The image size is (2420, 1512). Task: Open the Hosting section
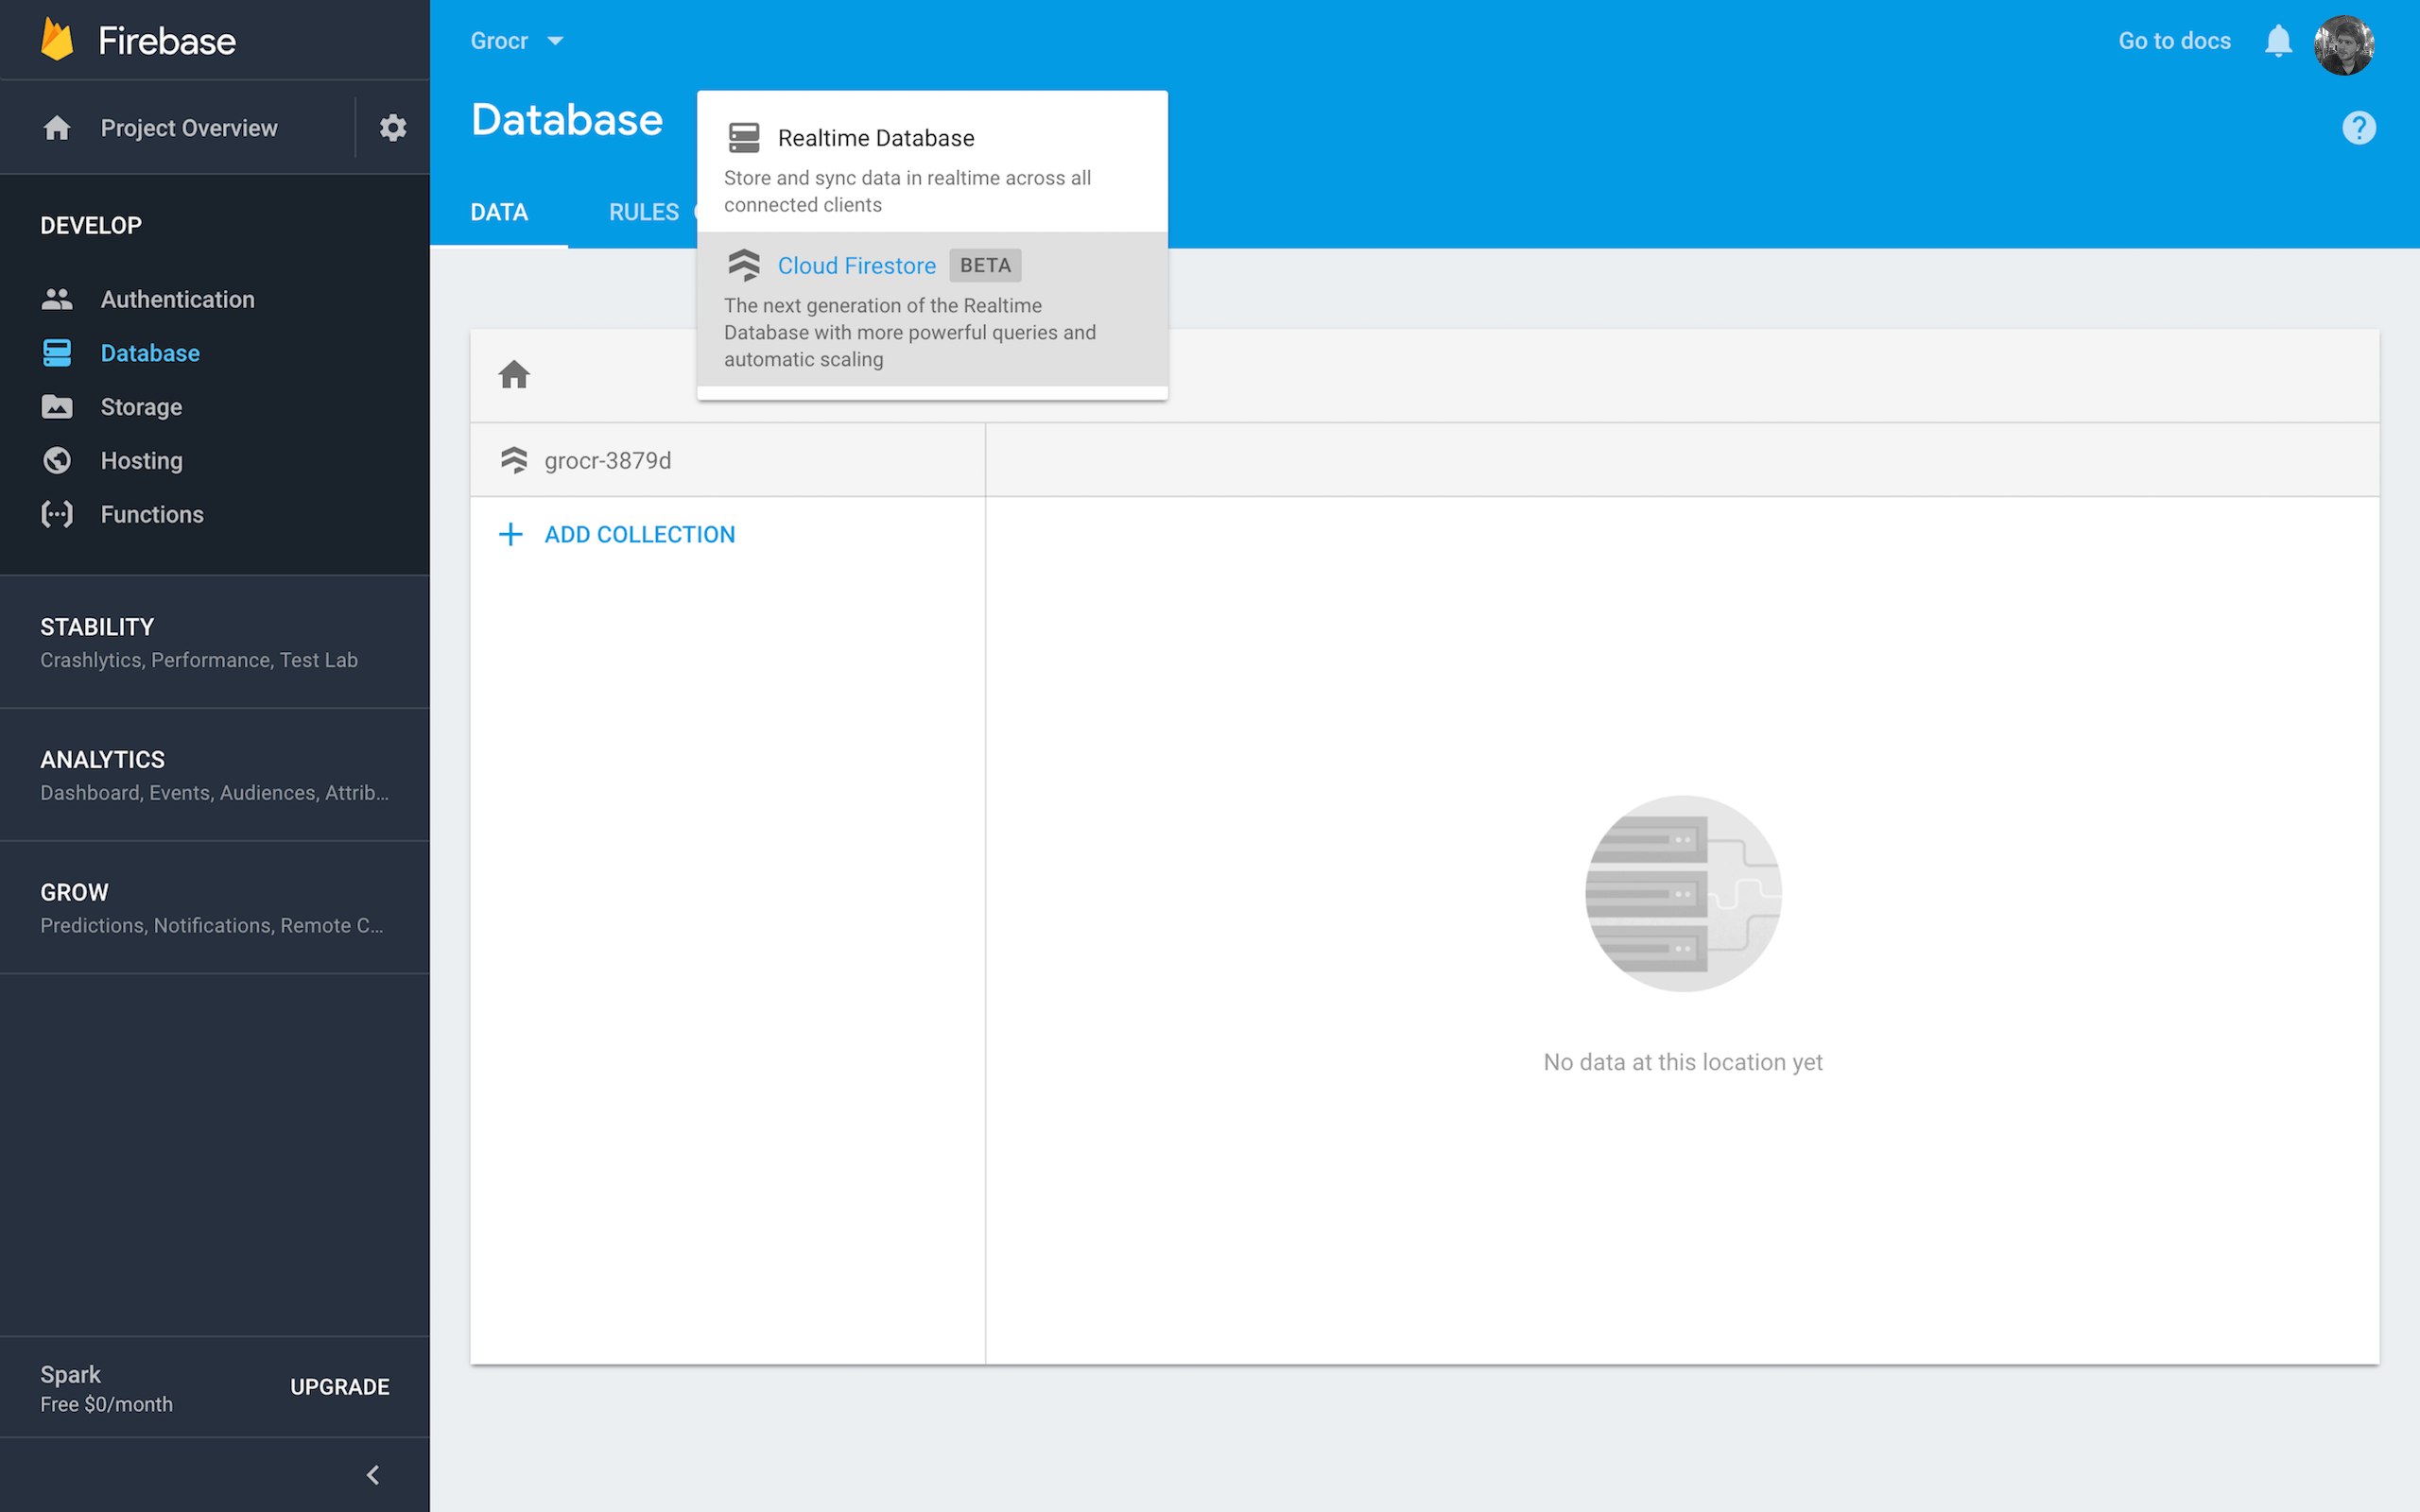coord(140,460)
